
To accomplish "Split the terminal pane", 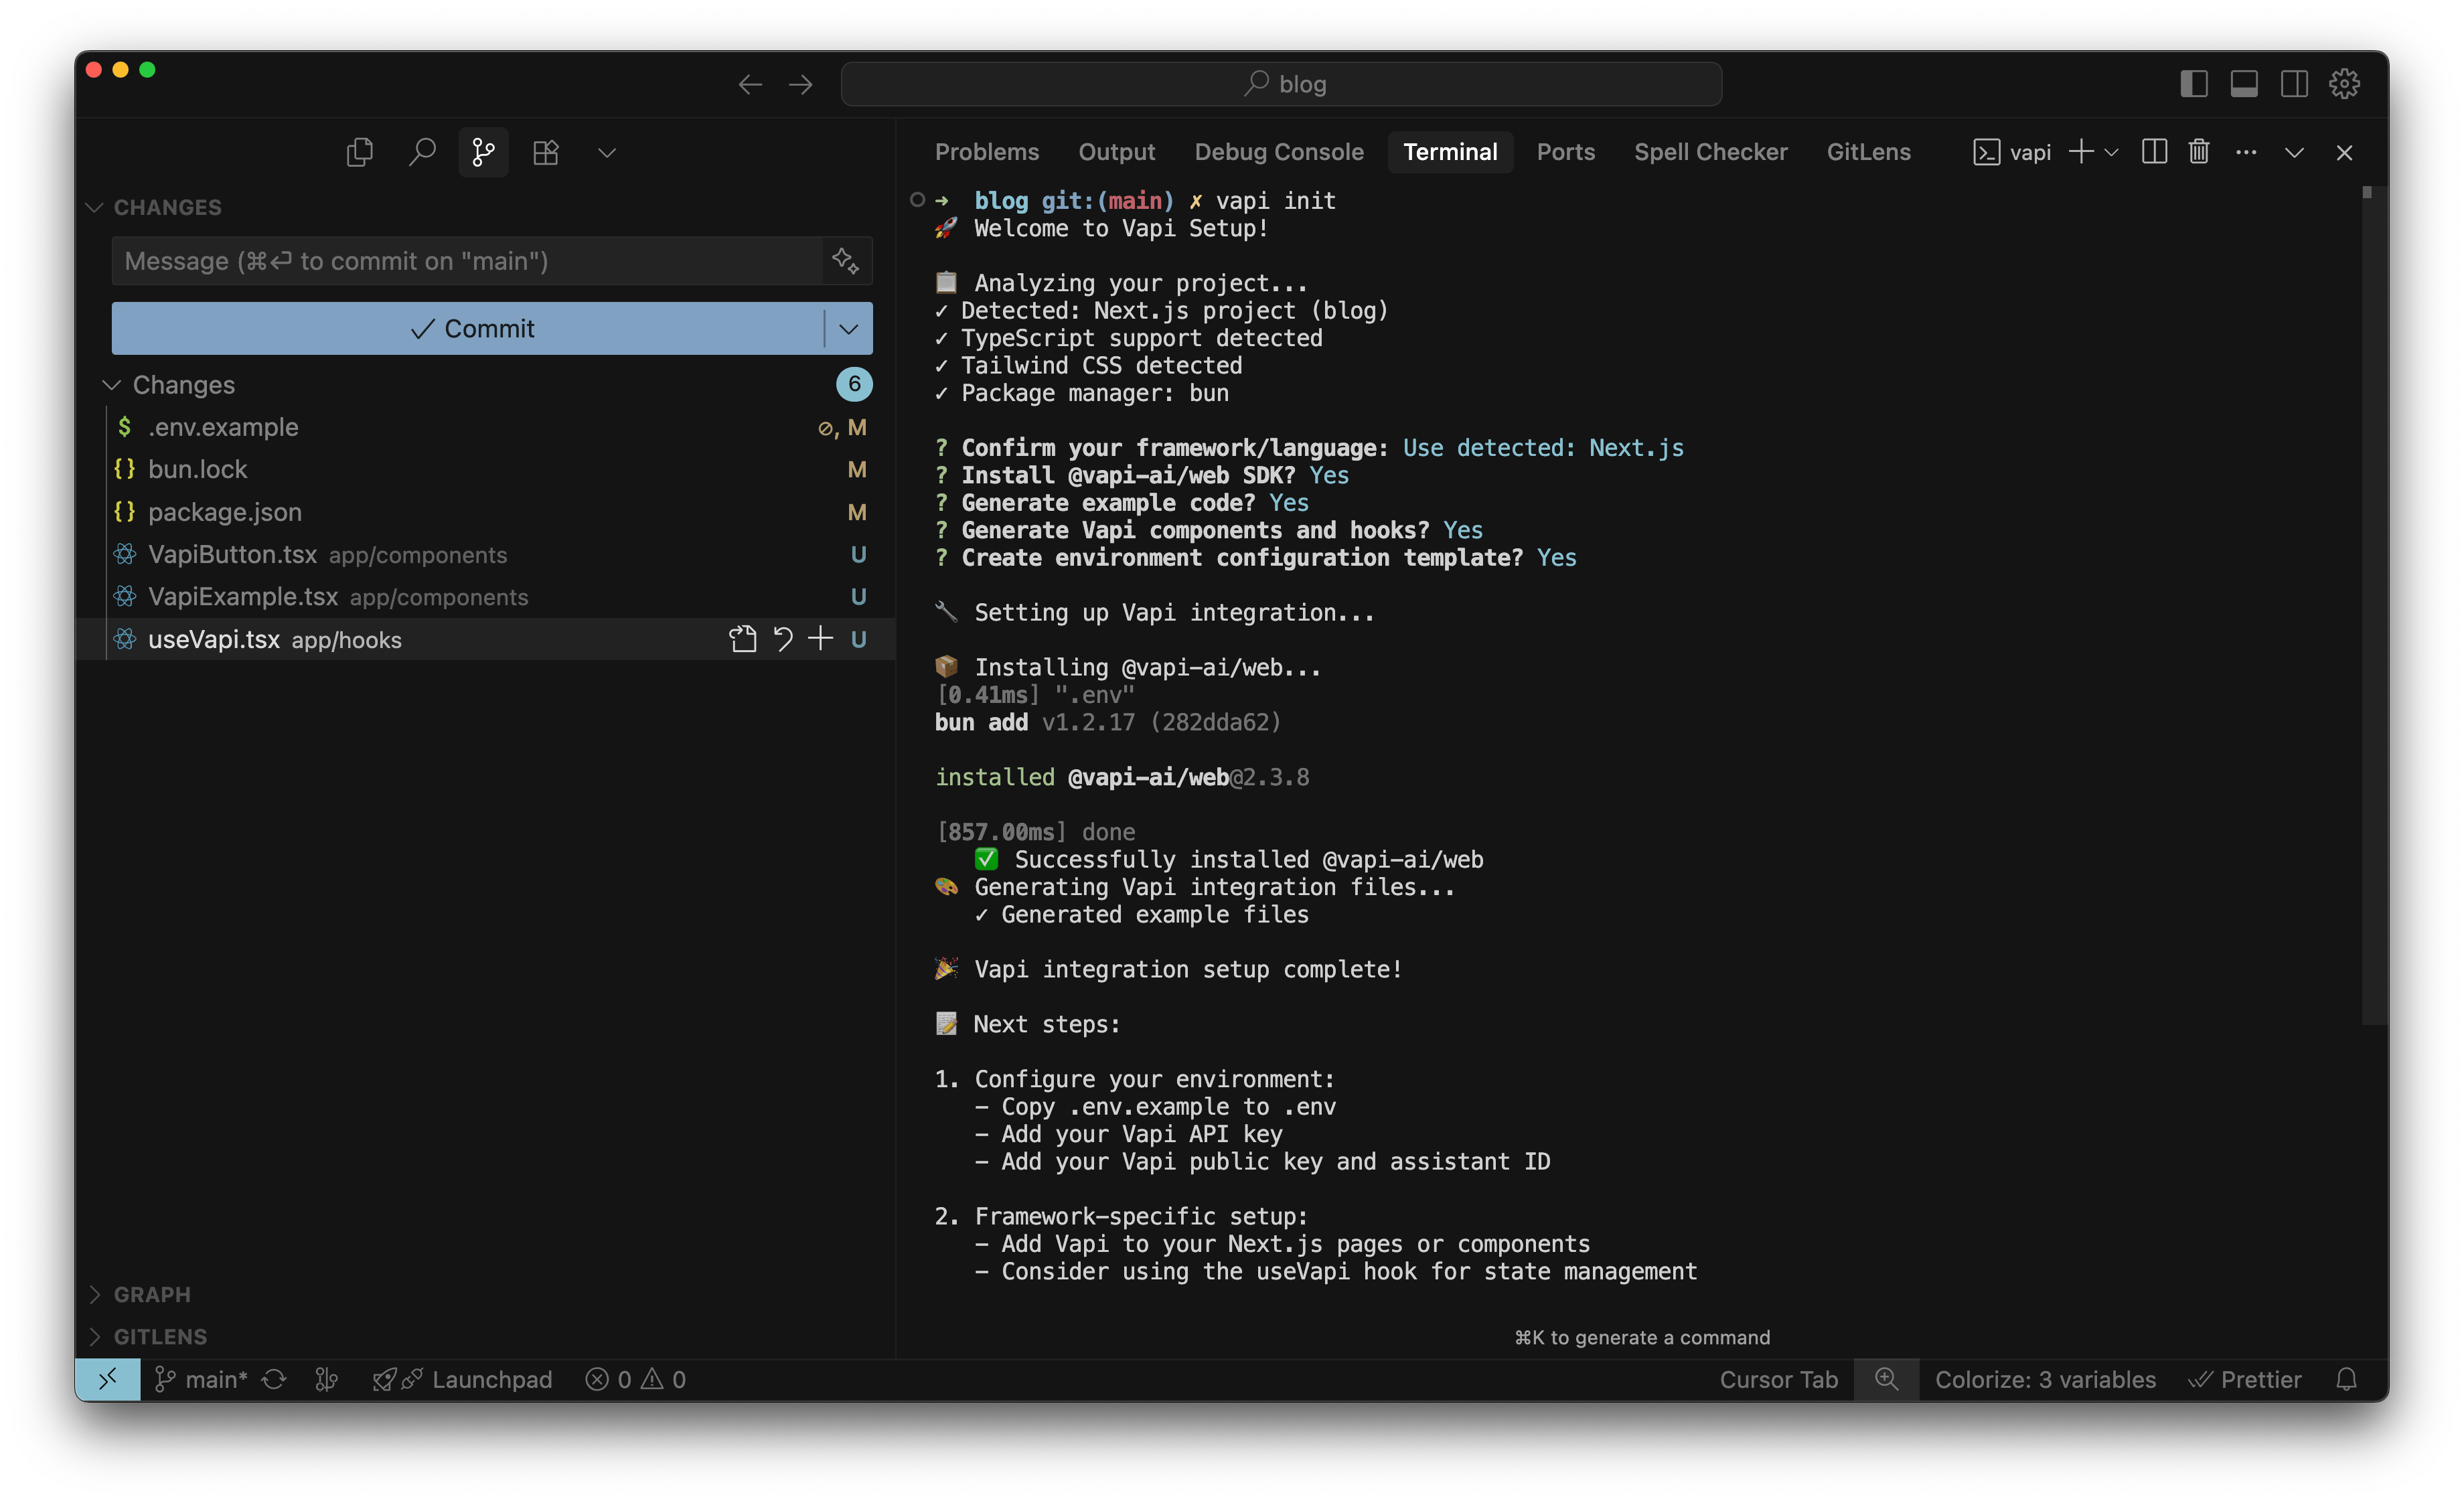I will pyautogui.click(x=2154, y=152).
